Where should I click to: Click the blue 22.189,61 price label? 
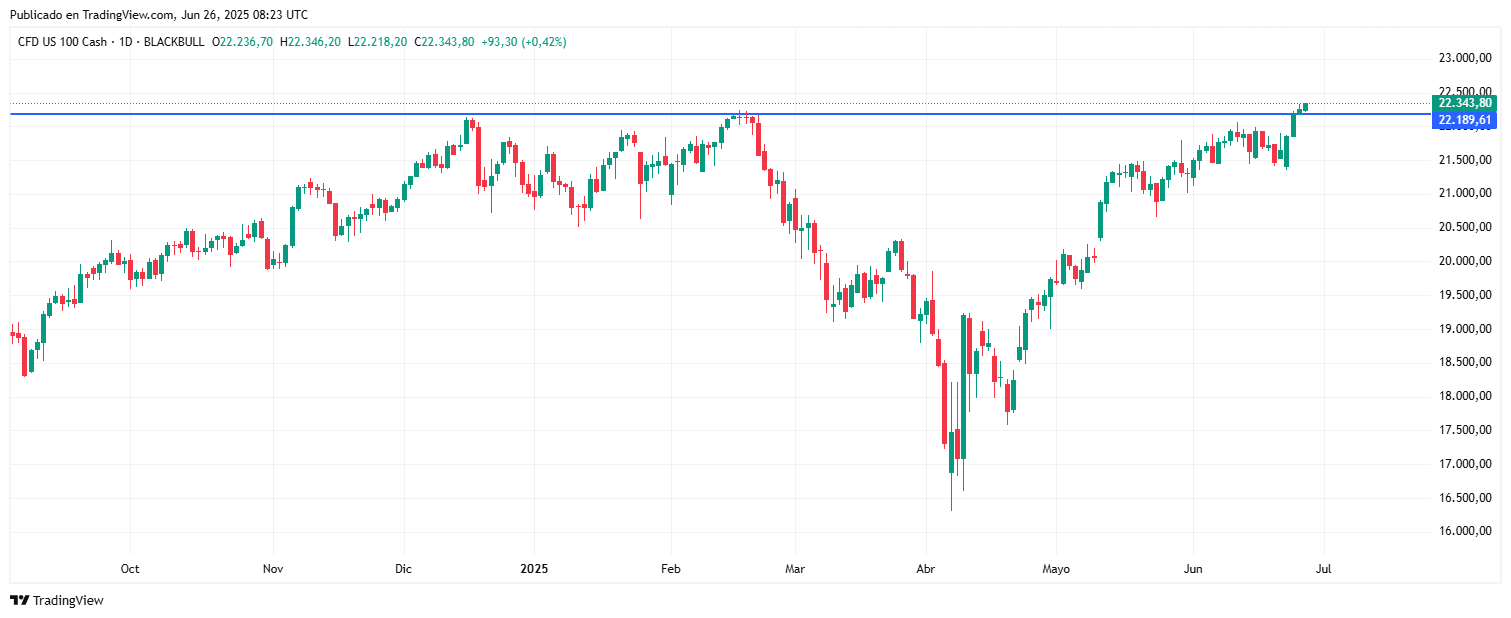[1464, 121]
